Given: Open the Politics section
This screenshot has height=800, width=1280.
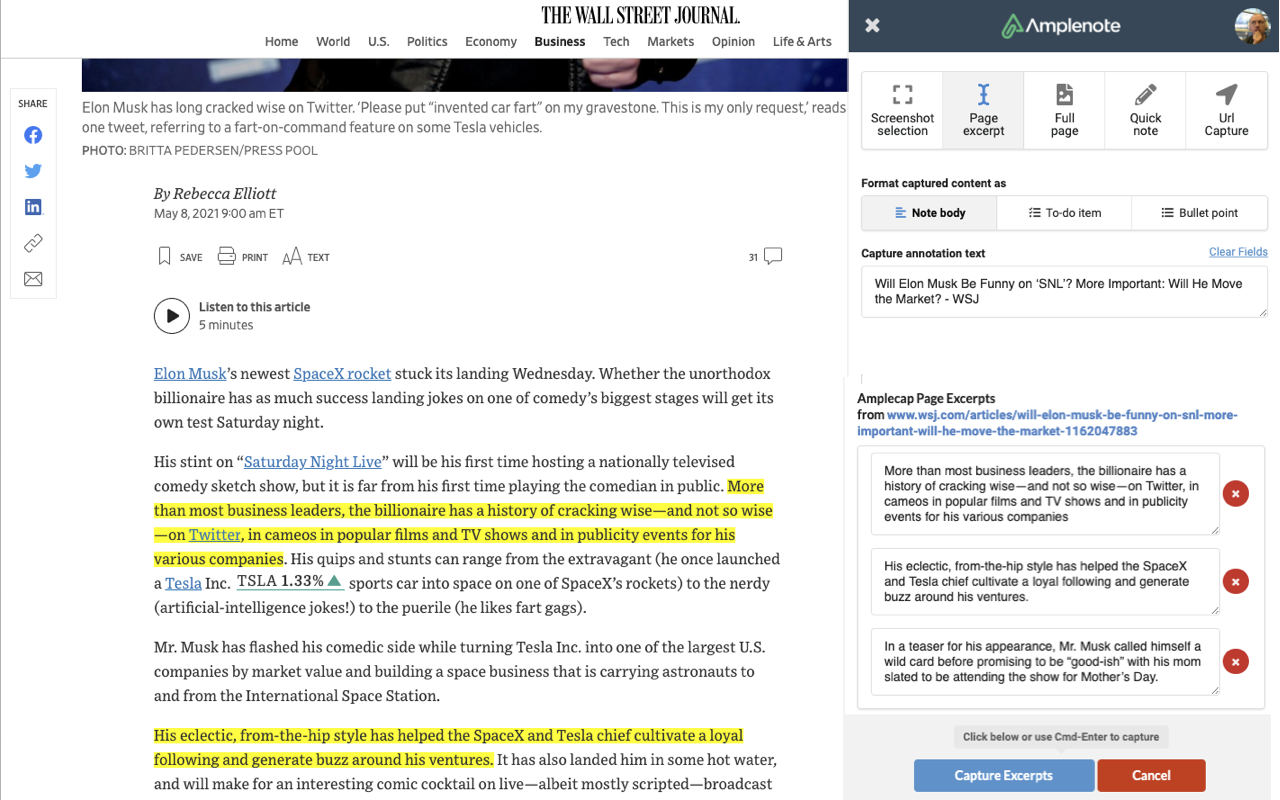Looking at the screenshot, I should 427,41.
